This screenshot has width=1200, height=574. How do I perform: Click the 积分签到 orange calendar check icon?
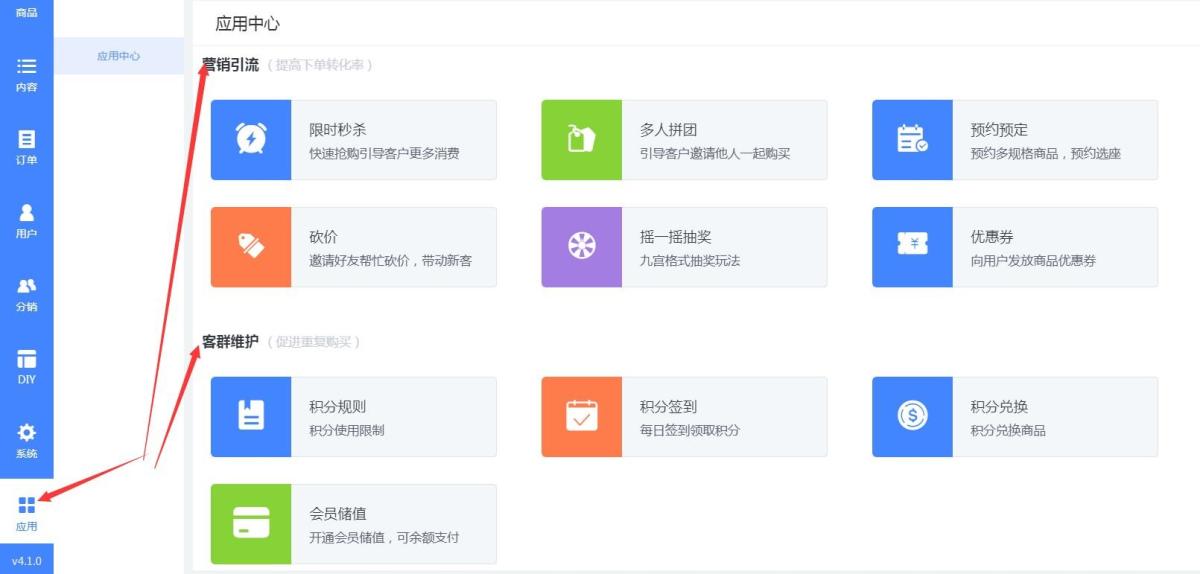581,416
